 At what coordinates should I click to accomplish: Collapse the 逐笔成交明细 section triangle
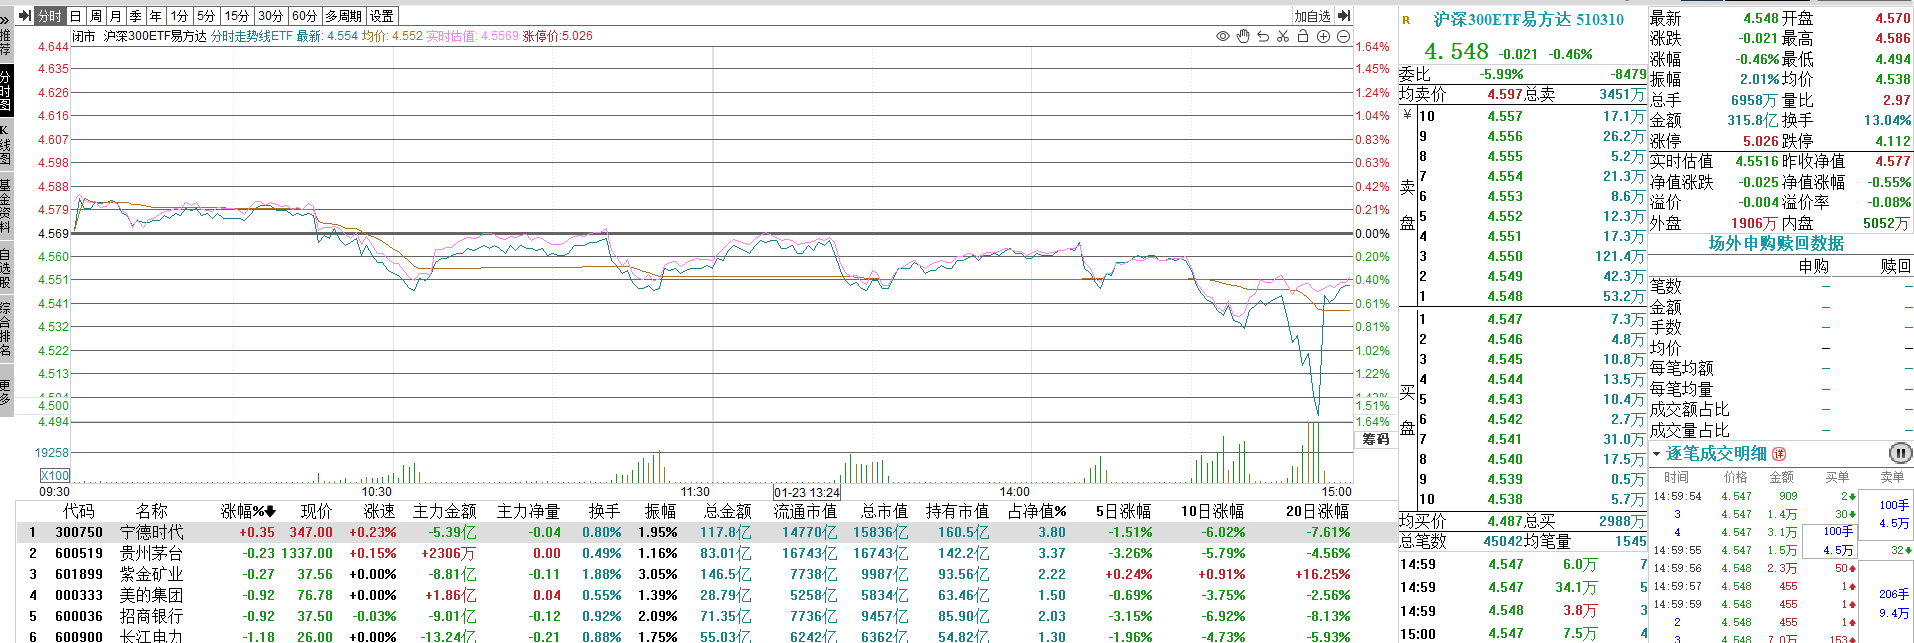click(1656, 454)
